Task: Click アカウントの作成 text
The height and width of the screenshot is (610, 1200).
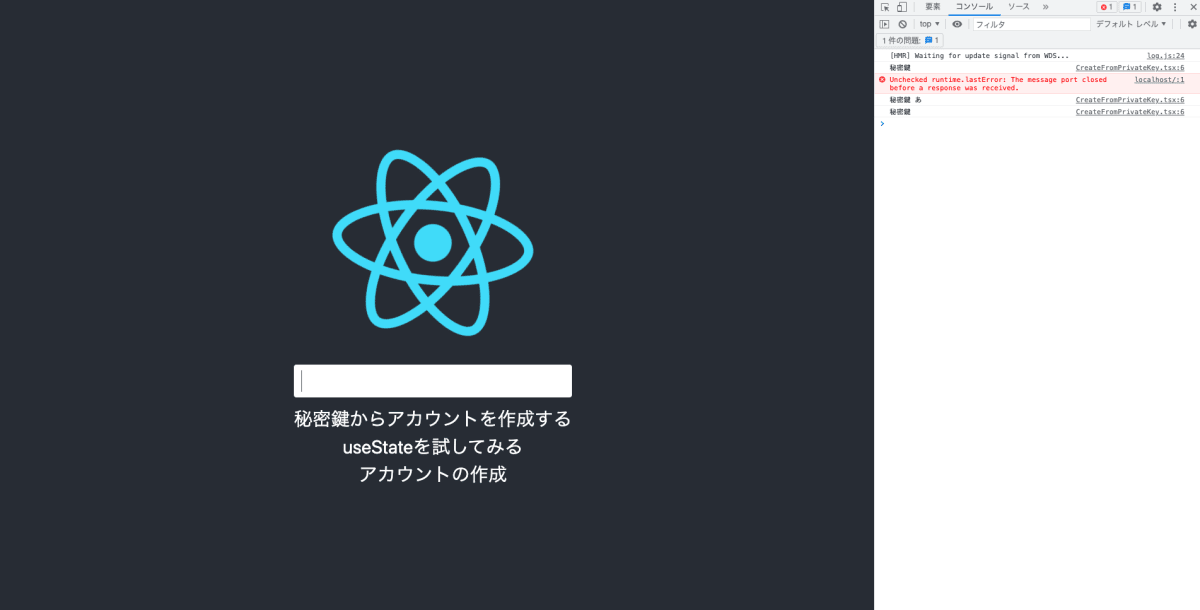Action: pos(433,474)
